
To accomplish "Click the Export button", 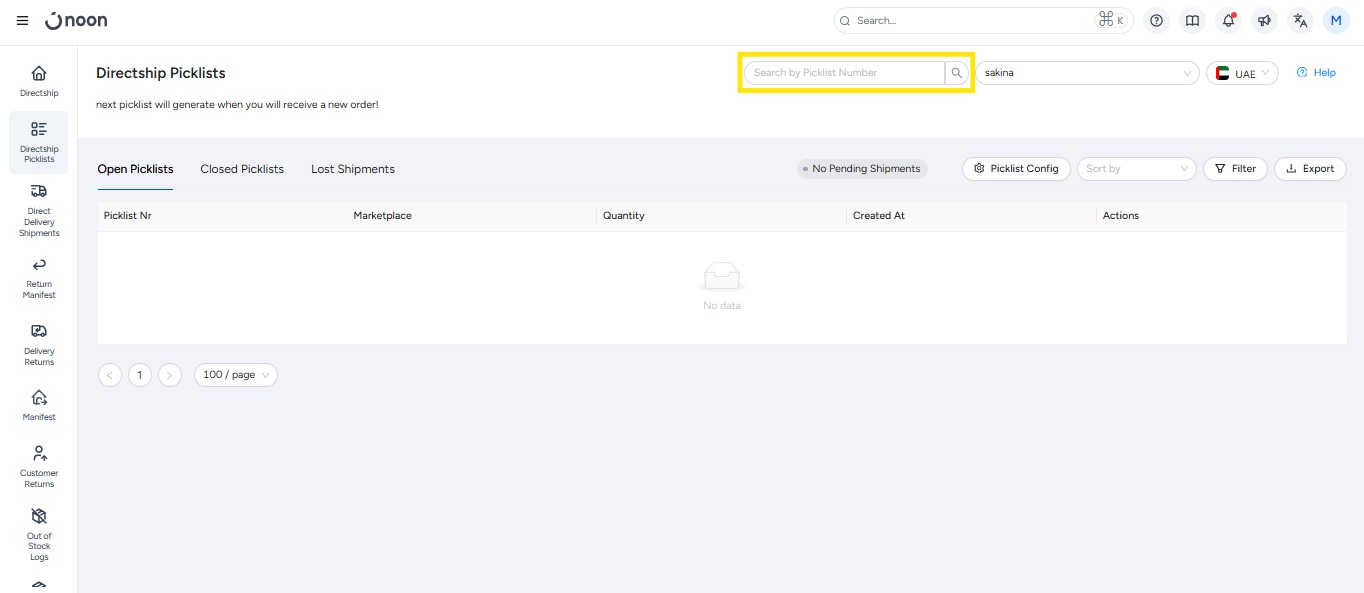I will point(1310,169).
